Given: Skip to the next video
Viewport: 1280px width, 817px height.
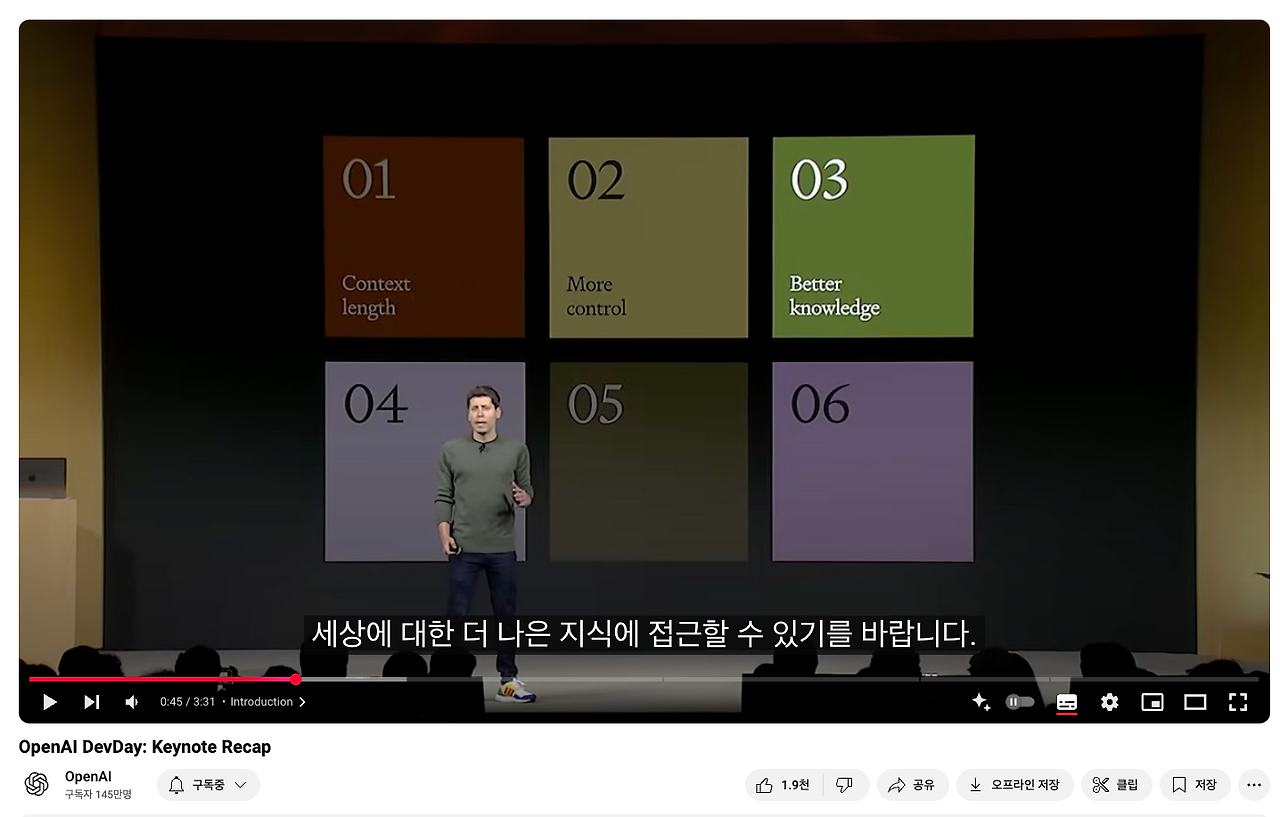Looking at the screenshot, I should (91, 701).
